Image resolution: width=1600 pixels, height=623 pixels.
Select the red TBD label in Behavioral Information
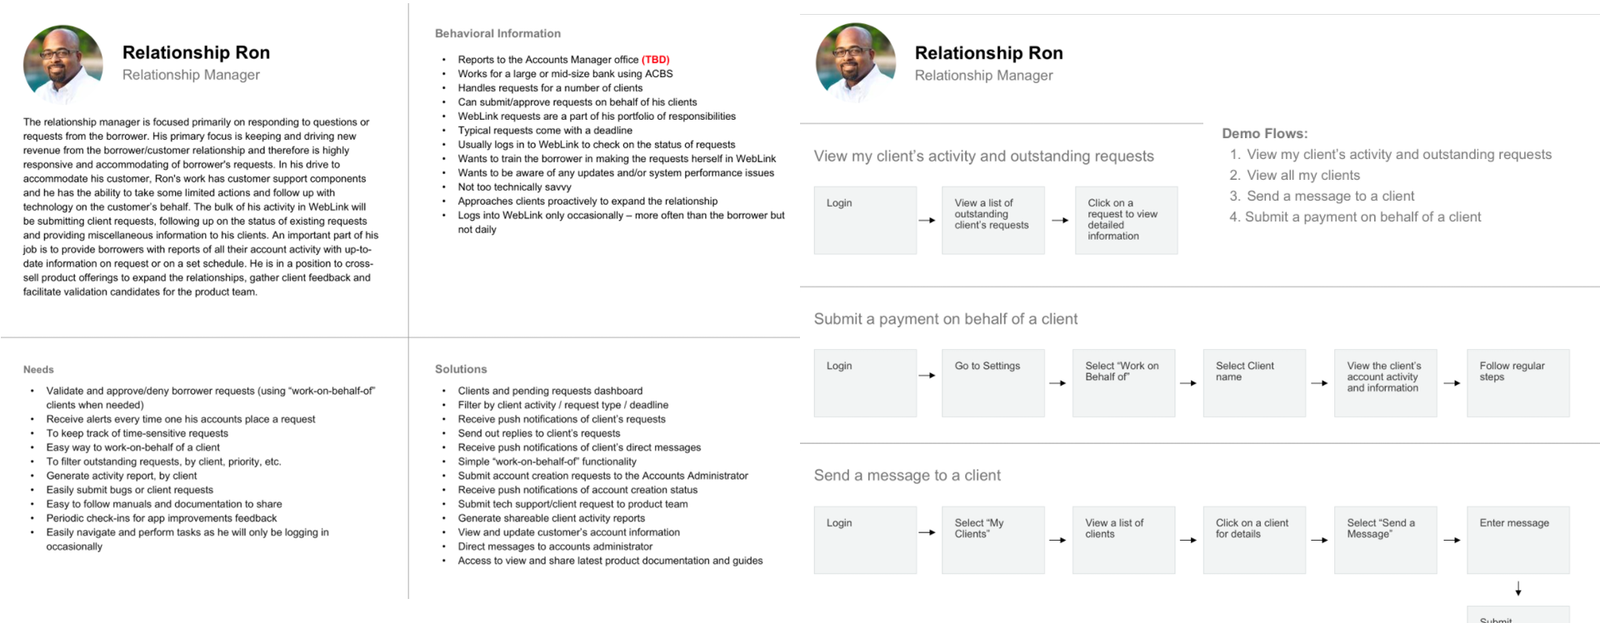(x=656, y=60)
